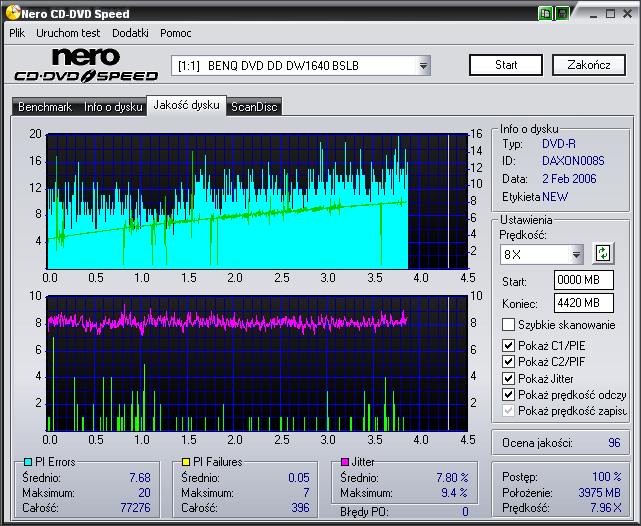
Task: Switch to the Info o dysku tab
Action: coord(113,107)
